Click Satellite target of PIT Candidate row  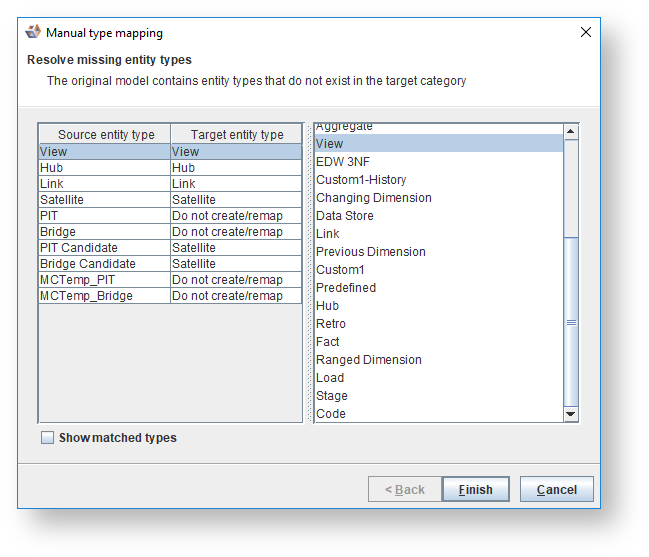[236, 248]
